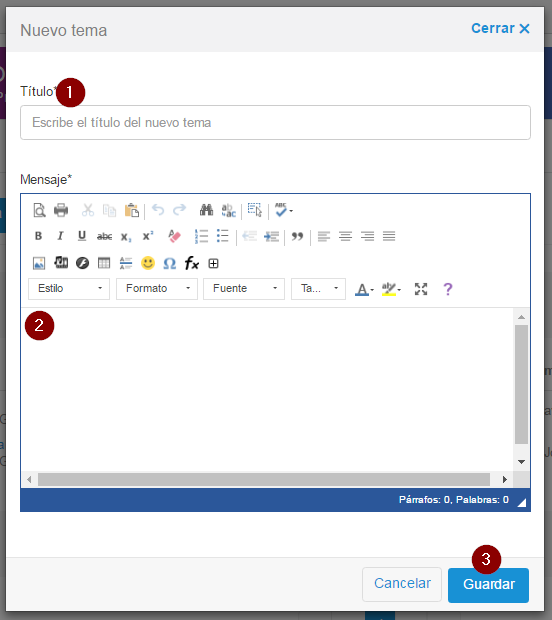Open the background highlight color picker

tap(391, 289)
